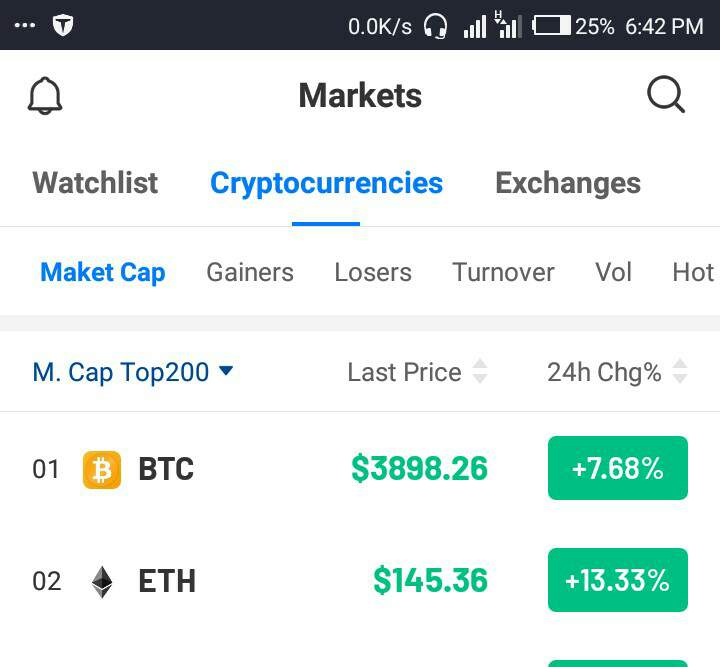The width and height of the screenshot is (720, 667).
Task: Switch to the Exchanges tab
Action: coord(568,183)
